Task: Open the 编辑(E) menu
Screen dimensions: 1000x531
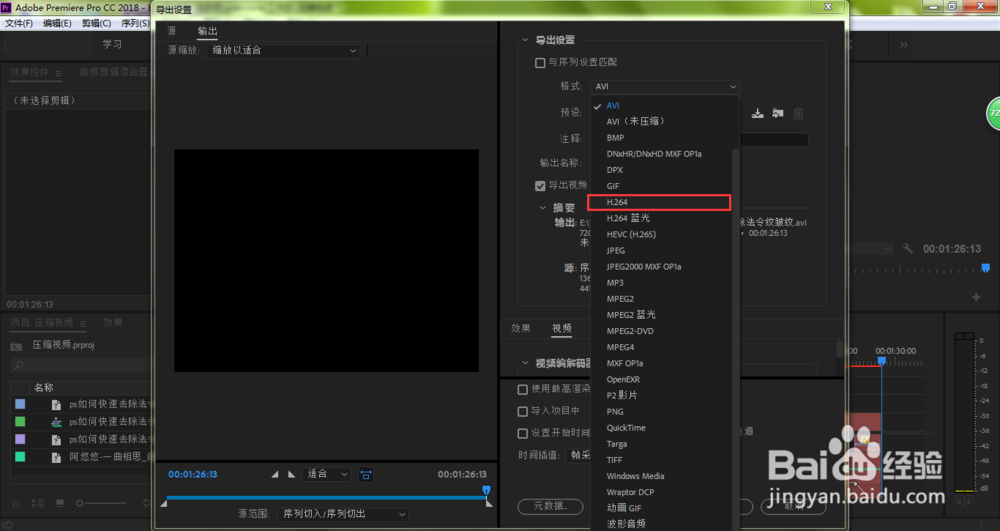Action: click(x=57, y=23)
